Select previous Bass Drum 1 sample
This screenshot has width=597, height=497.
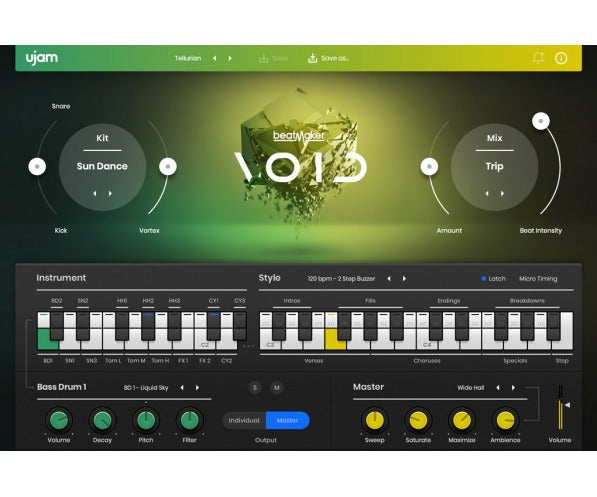coord(182,388)
